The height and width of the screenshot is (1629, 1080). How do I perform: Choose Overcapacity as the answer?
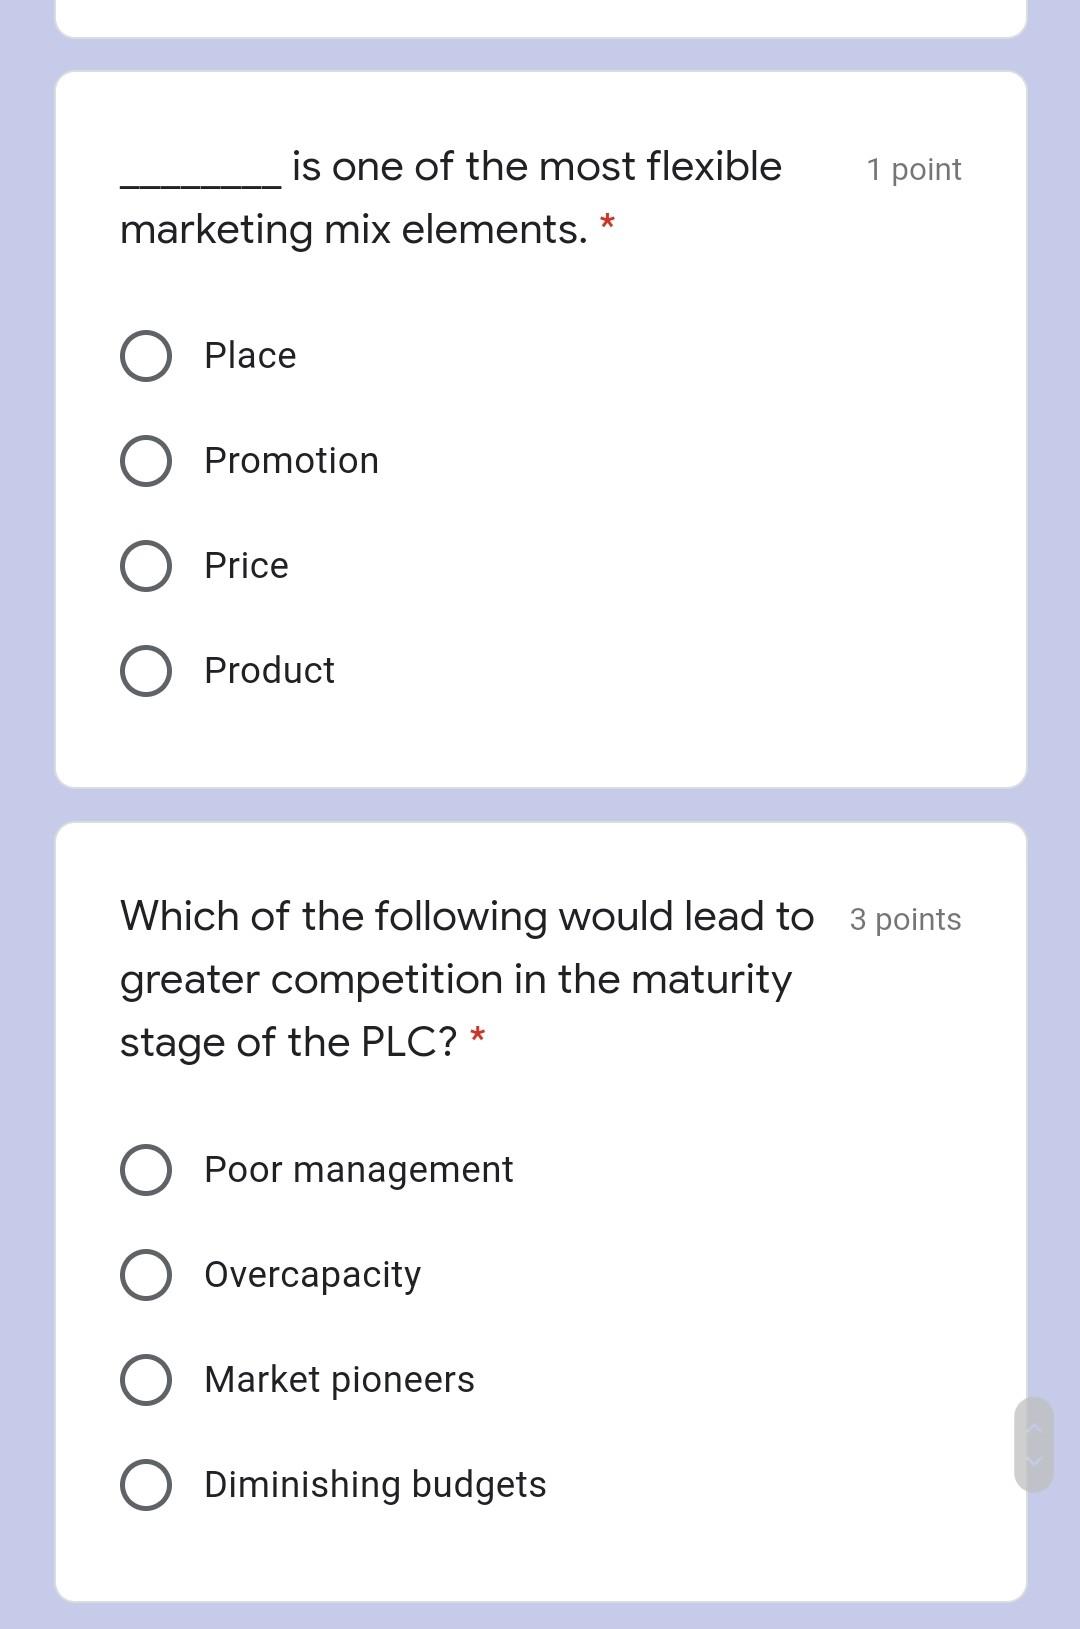145,1274
